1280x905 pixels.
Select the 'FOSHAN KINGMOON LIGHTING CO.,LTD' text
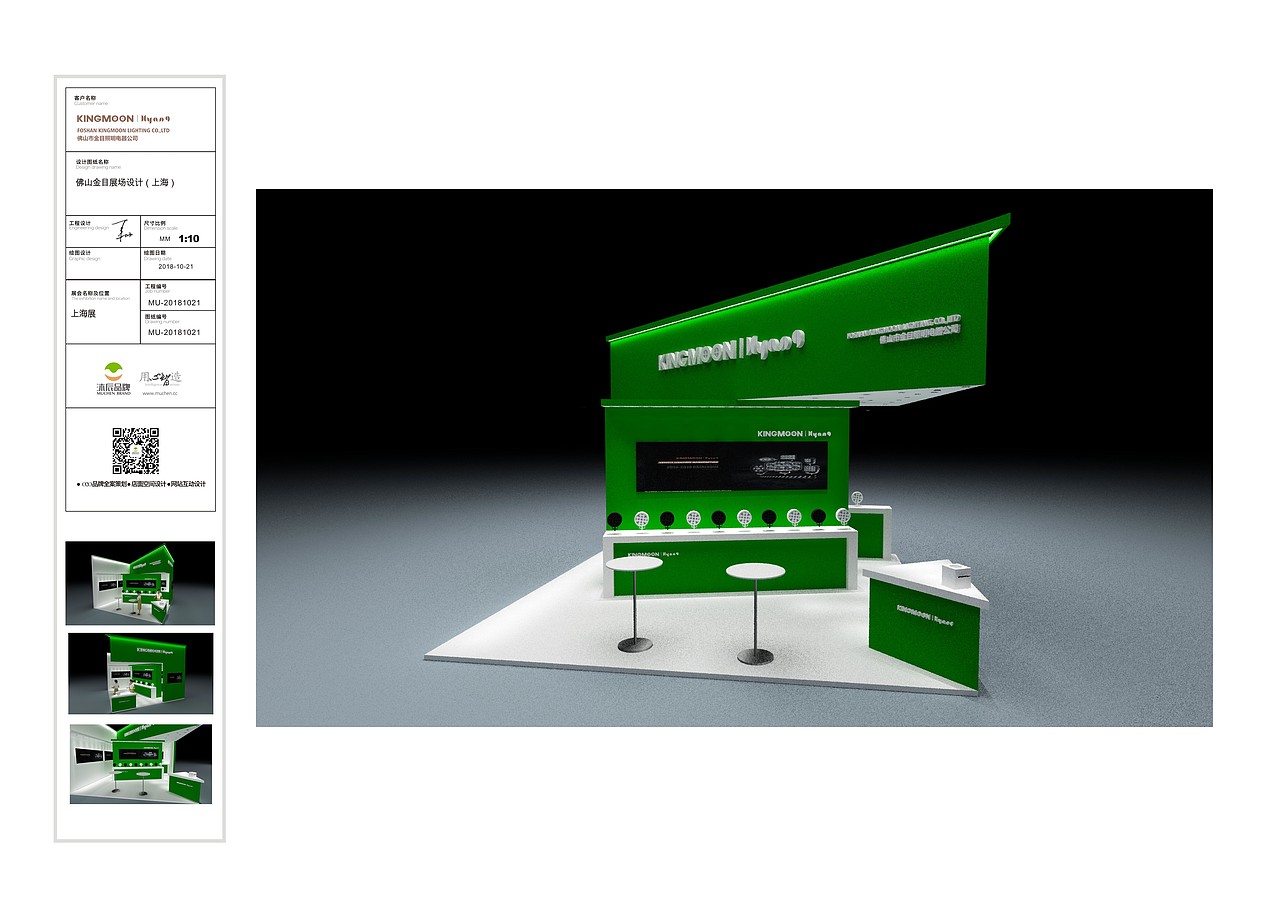click(124, 130)
